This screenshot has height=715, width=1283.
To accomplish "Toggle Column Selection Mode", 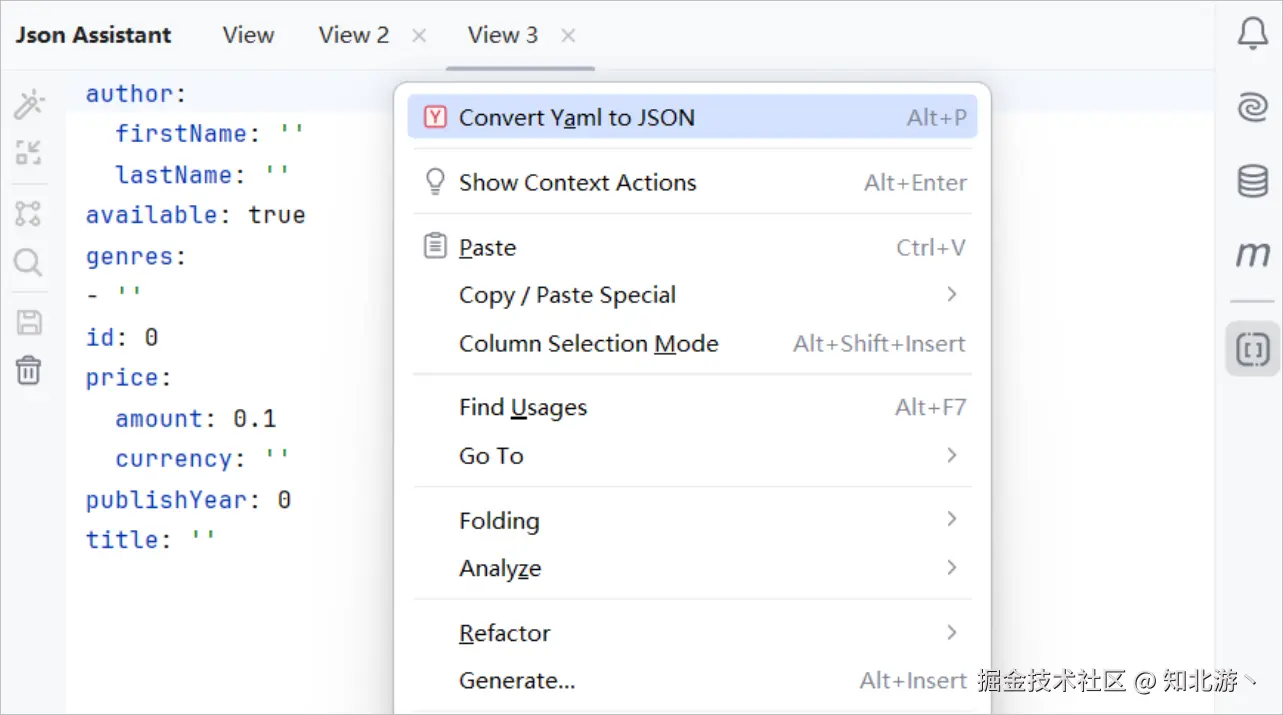I will (x=588, y=344).
